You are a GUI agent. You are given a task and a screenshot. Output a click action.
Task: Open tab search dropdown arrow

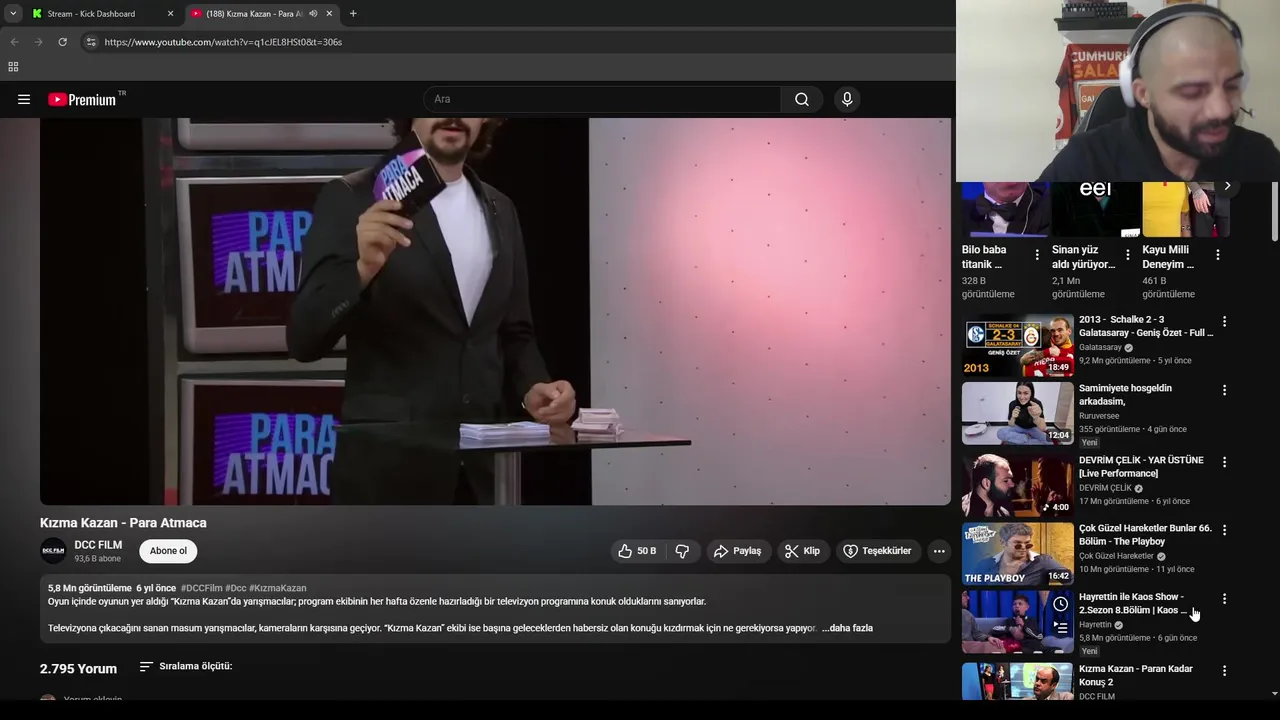13,14
